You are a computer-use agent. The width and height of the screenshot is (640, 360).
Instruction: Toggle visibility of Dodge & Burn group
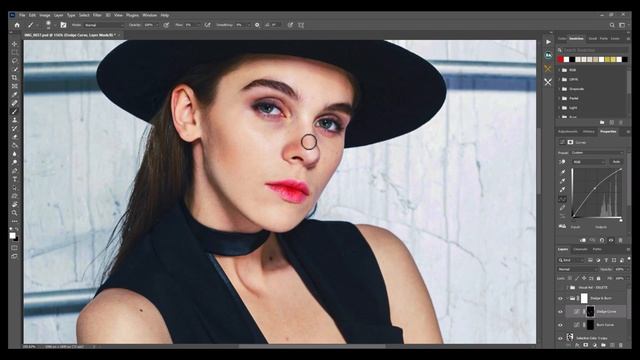[x=560, y=298]
